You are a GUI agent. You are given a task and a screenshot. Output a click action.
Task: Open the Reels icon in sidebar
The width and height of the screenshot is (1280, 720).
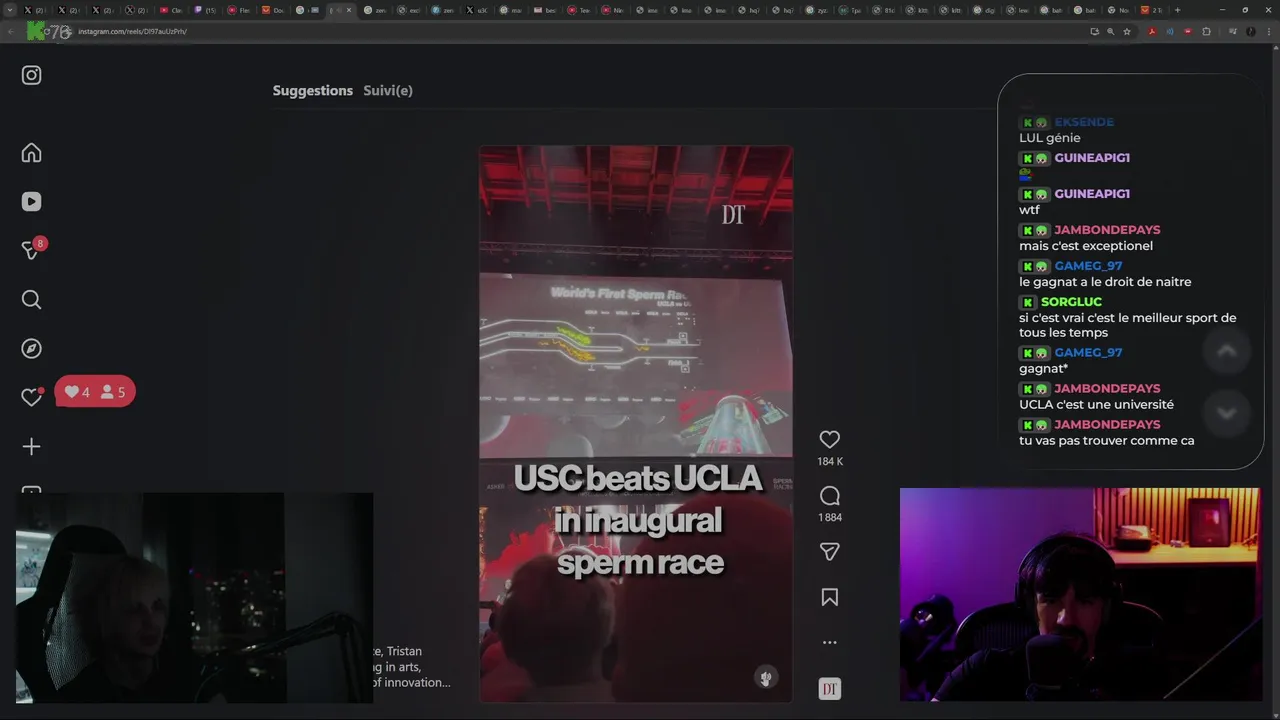[32, 201]
